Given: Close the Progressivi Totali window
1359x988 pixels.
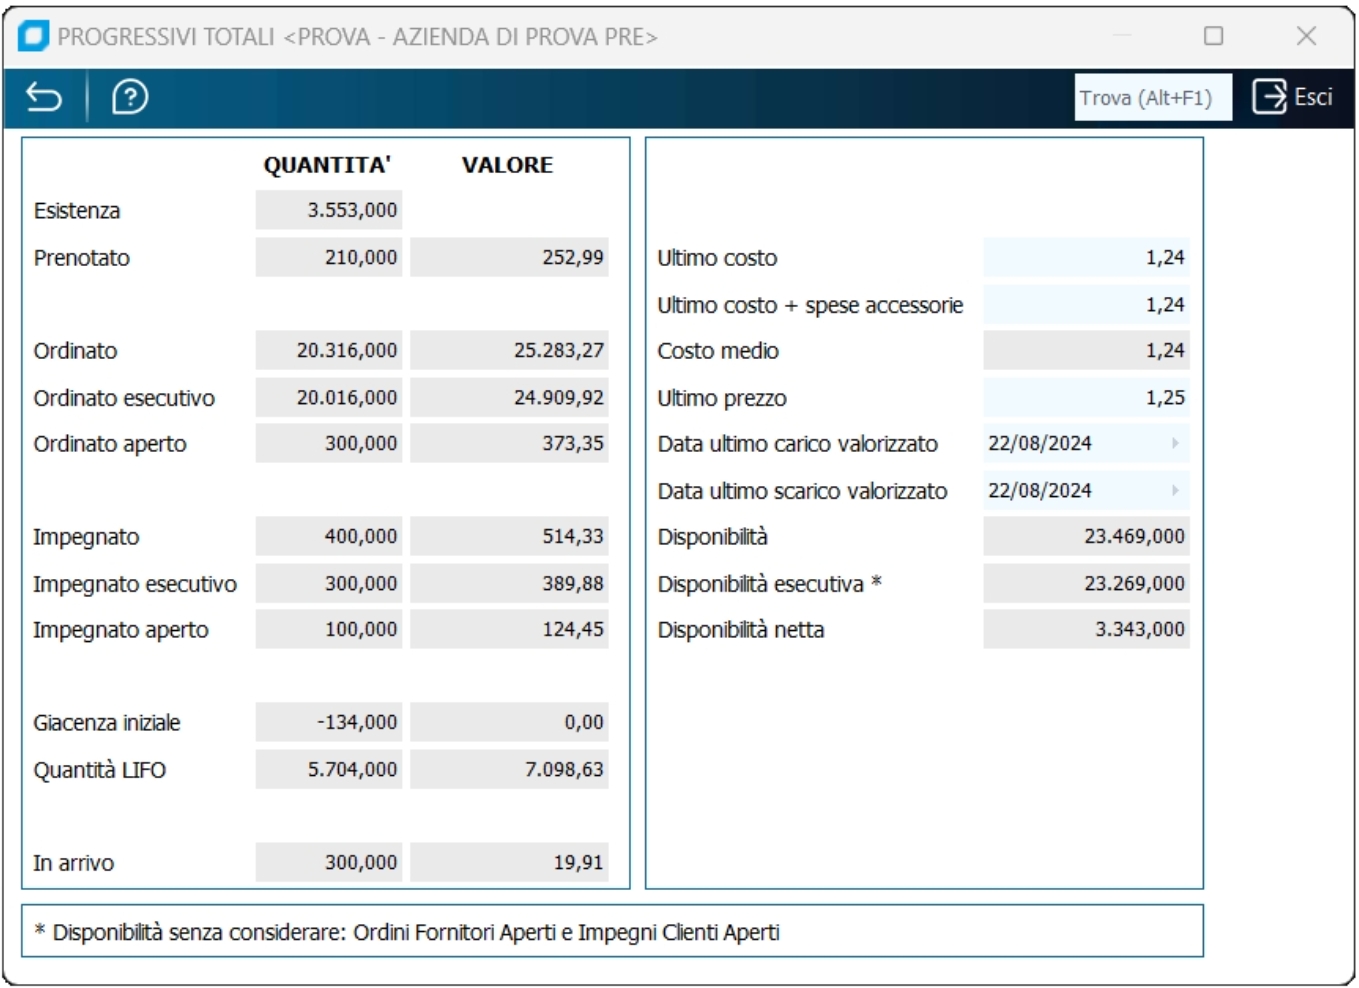Looking at the screenshot, I should coord(1306,36).
